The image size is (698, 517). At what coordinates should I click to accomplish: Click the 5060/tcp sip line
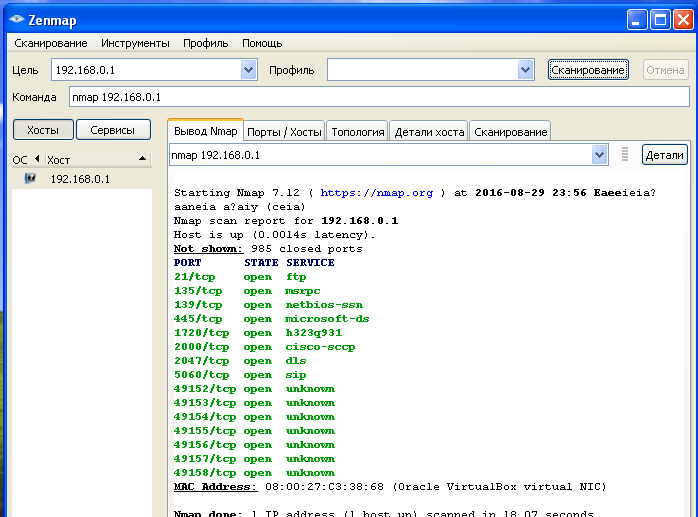[240, 375]
